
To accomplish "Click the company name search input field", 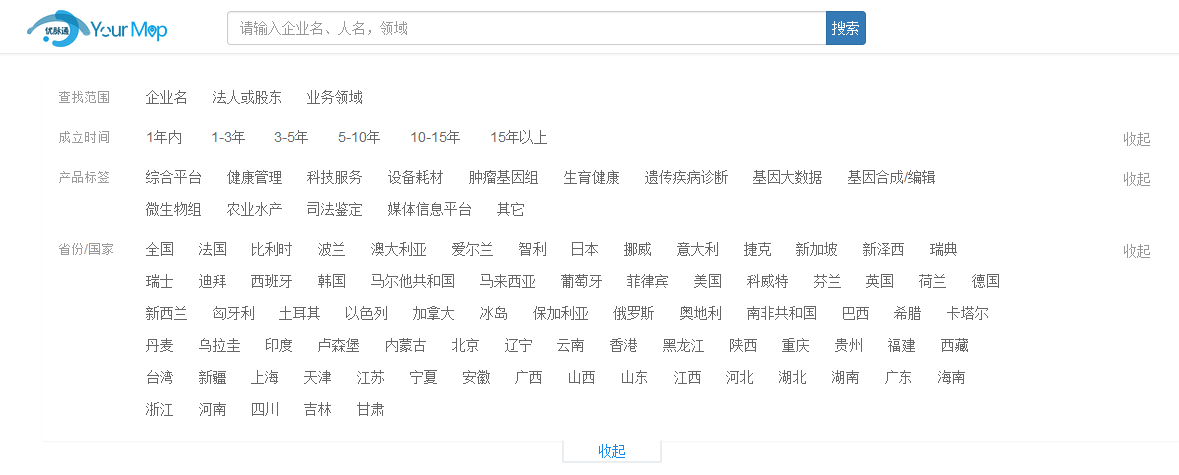I will point(526,29).
